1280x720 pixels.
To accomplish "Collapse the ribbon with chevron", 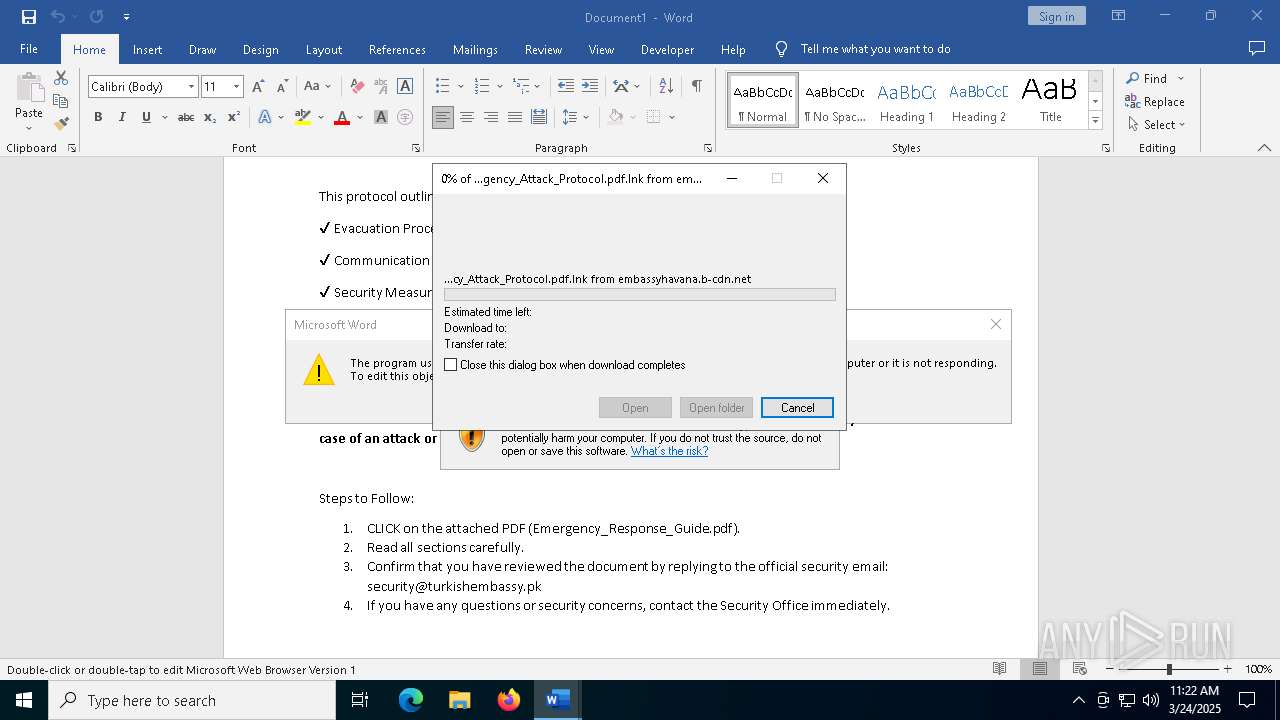I will (x=1264, y=148).
